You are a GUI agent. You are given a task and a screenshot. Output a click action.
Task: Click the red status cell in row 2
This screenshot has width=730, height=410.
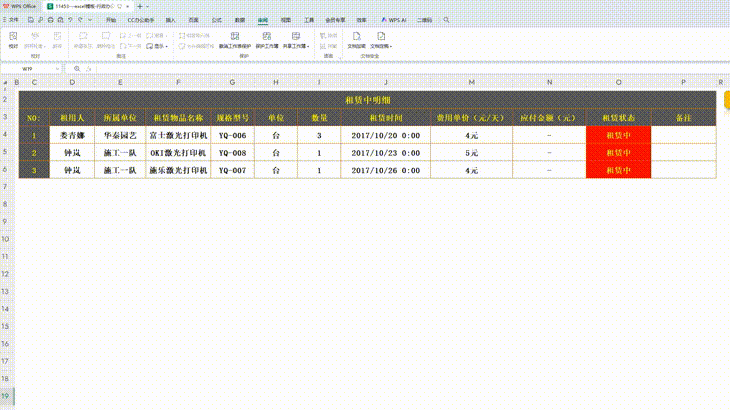(x=618, y=153)
